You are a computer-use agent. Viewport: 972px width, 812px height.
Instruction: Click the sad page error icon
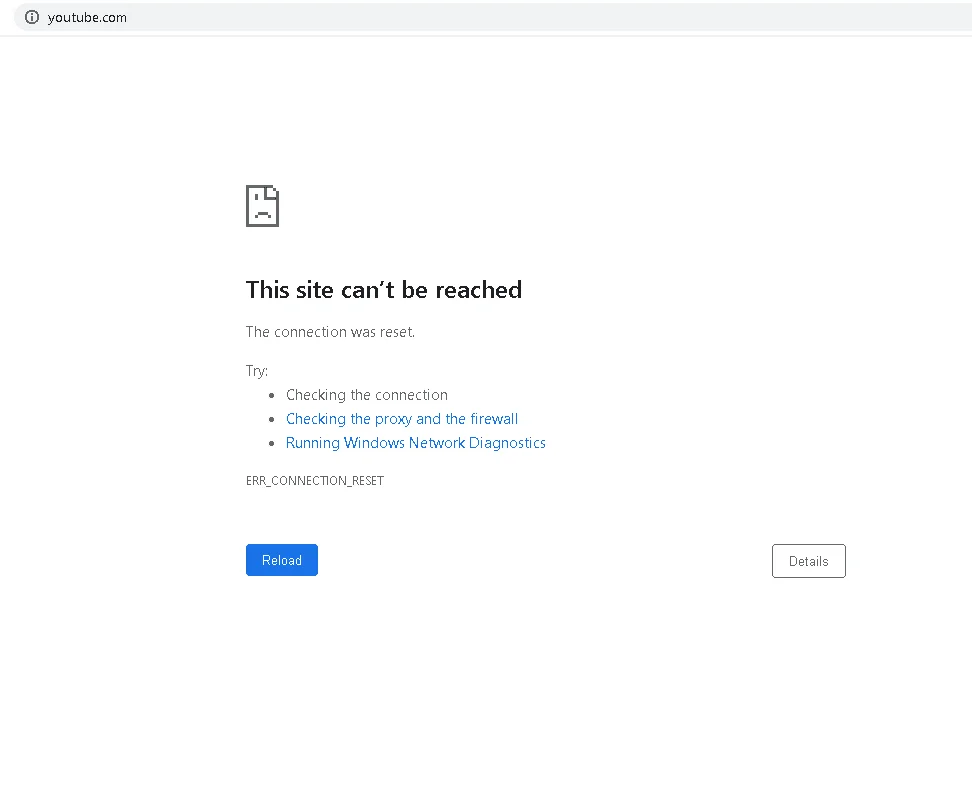[x=262, y=206]
